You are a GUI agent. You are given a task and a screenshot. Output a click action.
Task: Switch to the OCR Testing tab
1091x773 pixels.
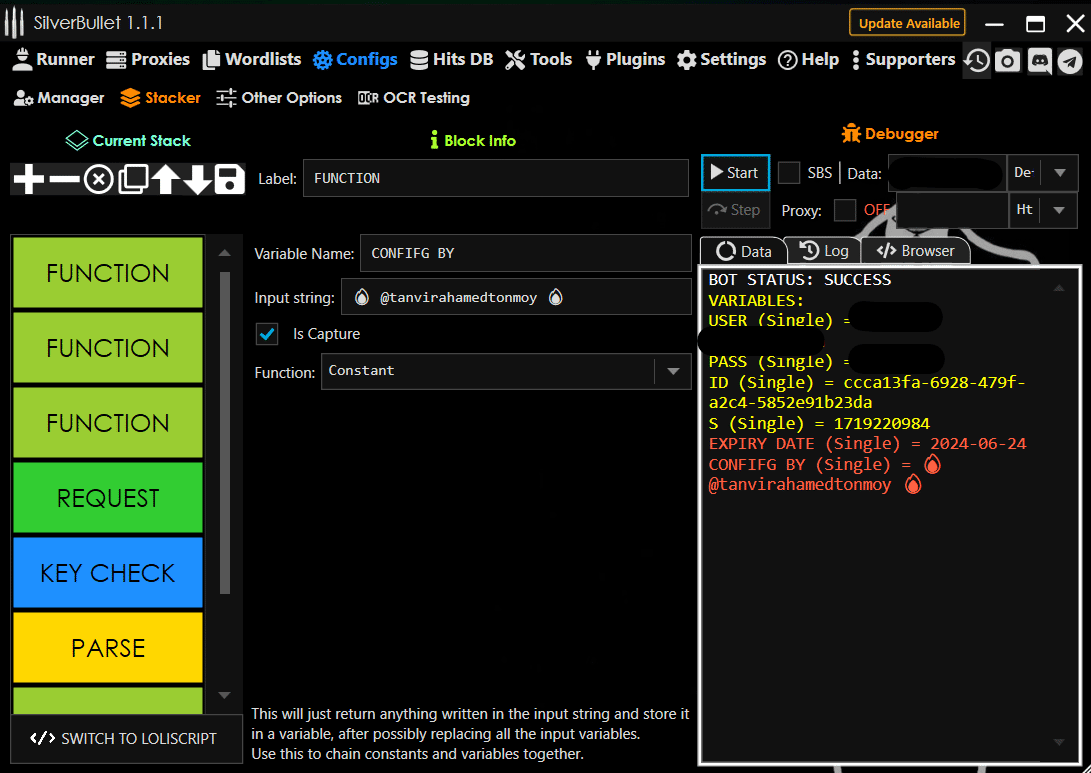tap(413, 98)
